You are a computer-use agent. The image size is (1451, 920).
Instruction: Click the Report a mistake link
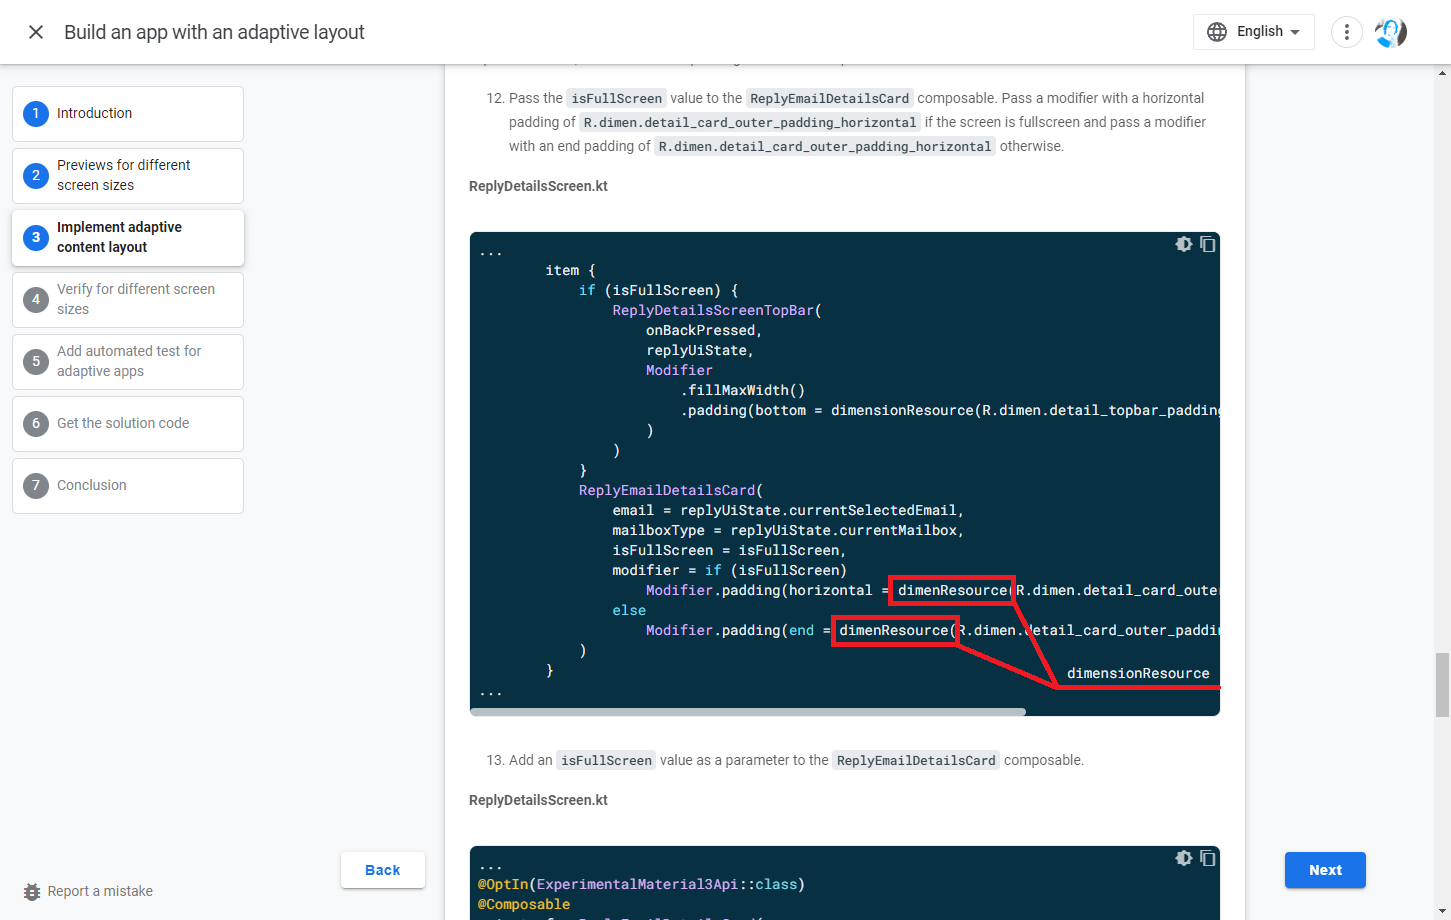point(100,891)
